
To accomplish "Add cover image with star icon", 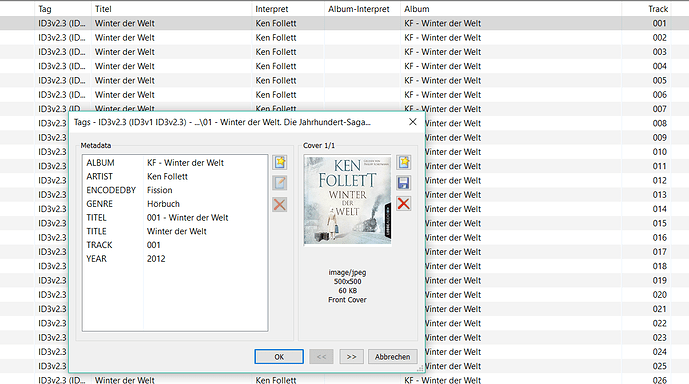I will point(404,162).
